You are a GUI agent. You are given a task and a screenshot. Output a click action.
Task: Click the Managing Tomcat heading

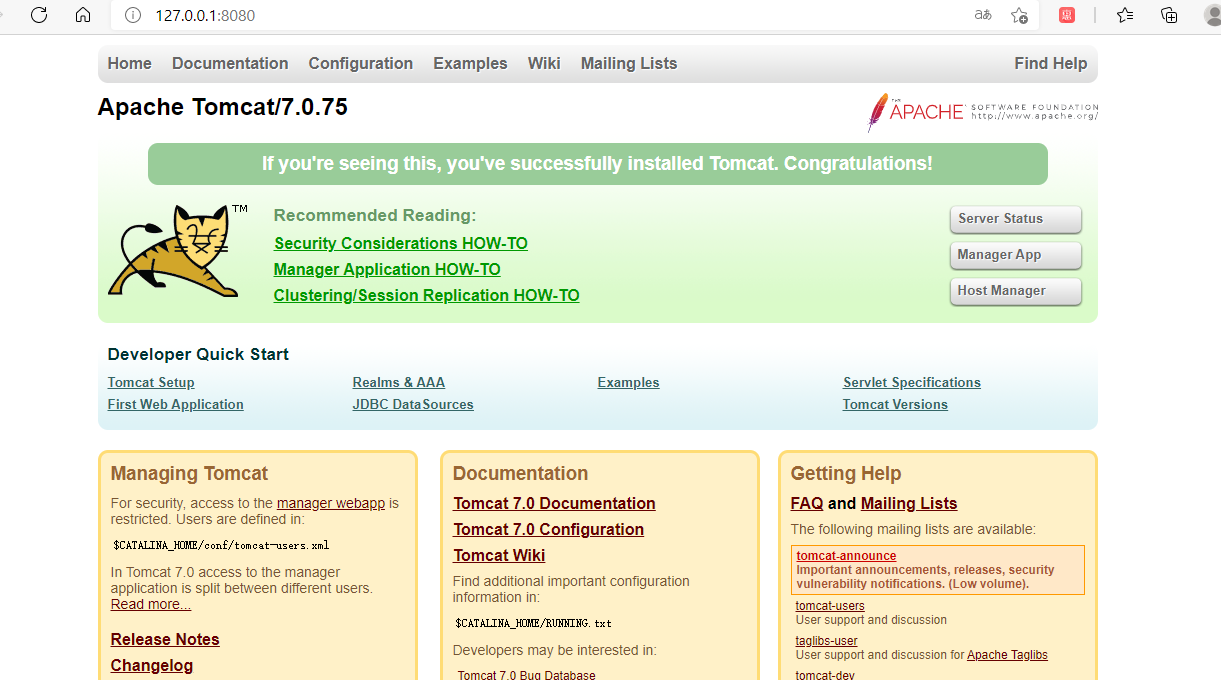tap(189, 473)
